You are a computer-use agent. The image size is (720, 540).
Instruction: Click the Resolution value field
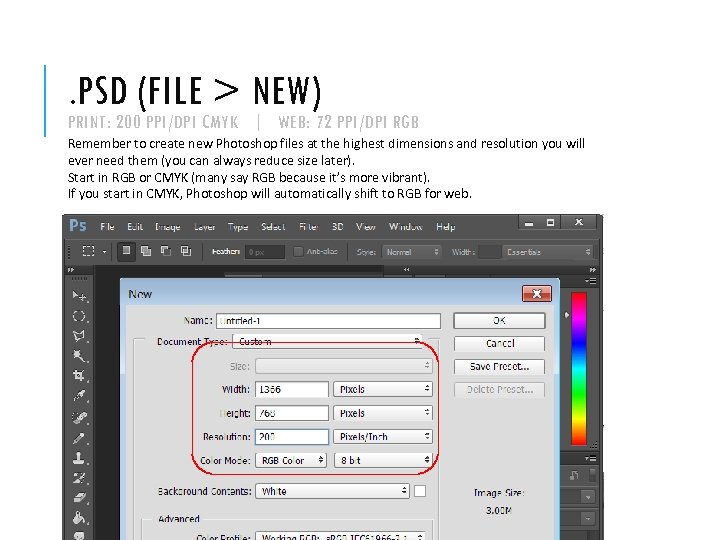(292, 437)
